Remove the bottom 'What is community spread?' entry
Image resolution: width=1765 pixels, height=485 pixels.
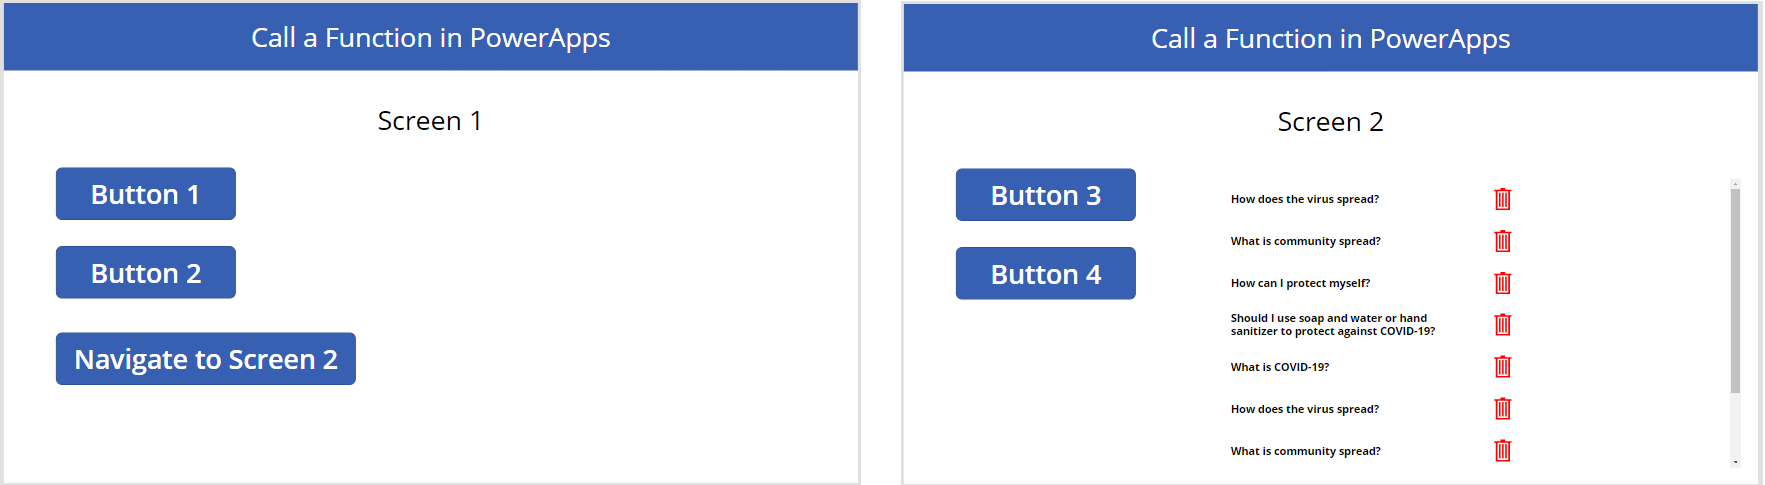1502,451
